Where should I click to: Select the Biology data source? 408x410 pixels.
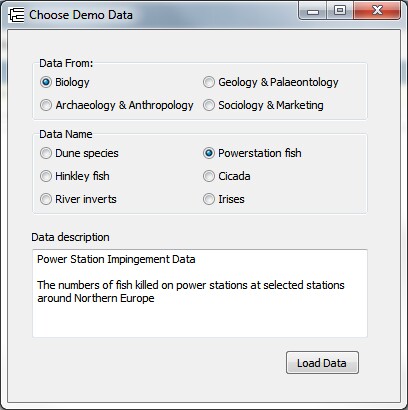pyautogui.click(x=65, y=82)
